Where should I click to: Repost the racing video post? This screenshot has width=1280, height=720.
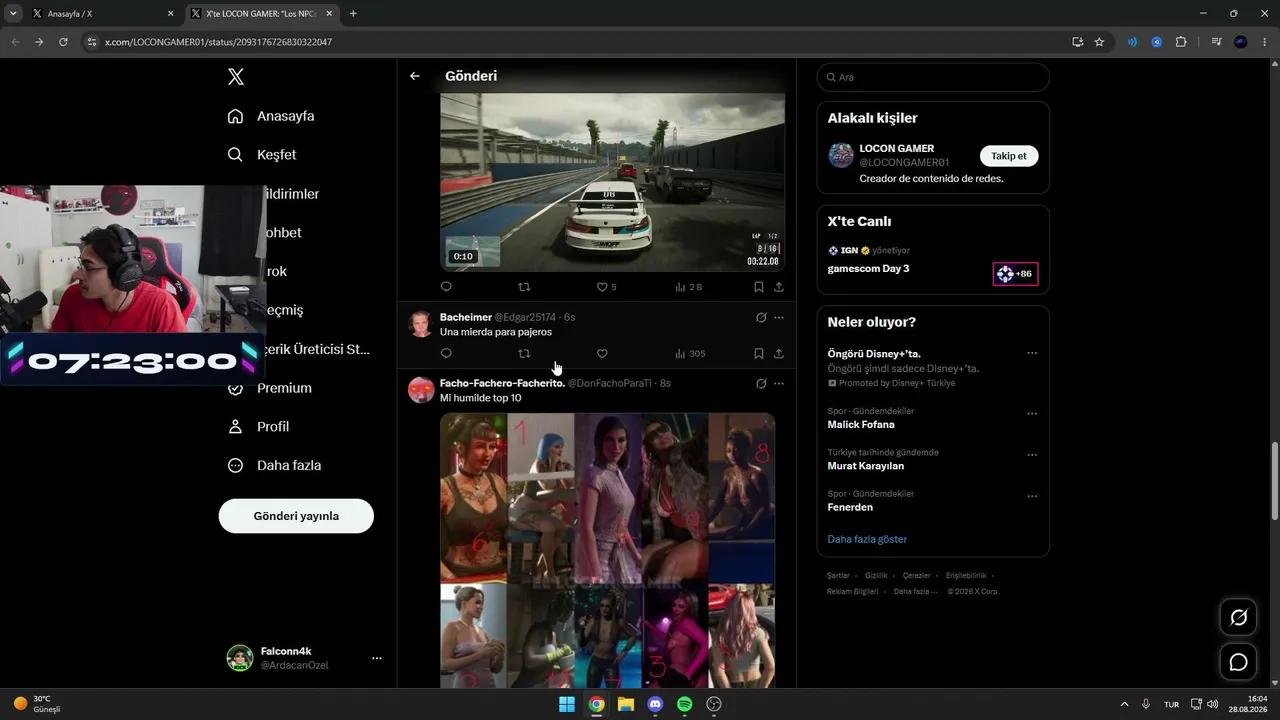click(x=524, y=287)
